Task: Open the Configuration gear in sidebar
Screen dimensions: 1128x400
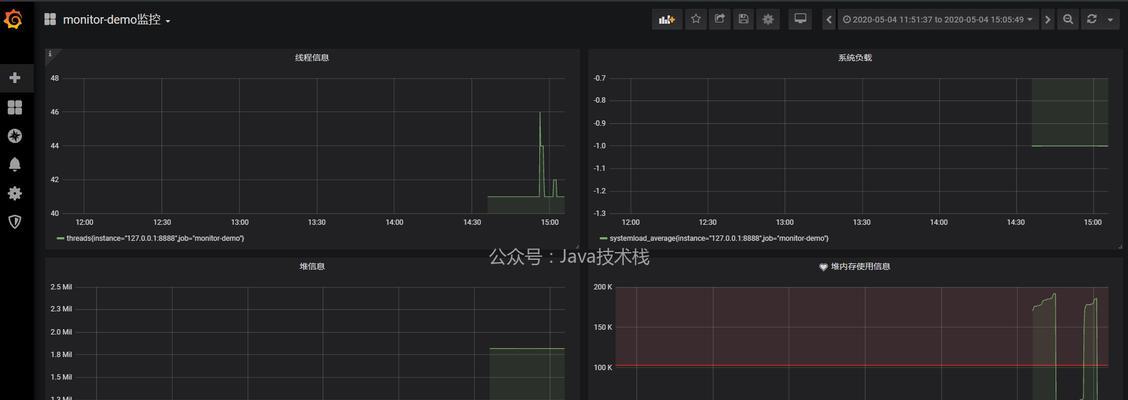Action: (x=14, y=194)
